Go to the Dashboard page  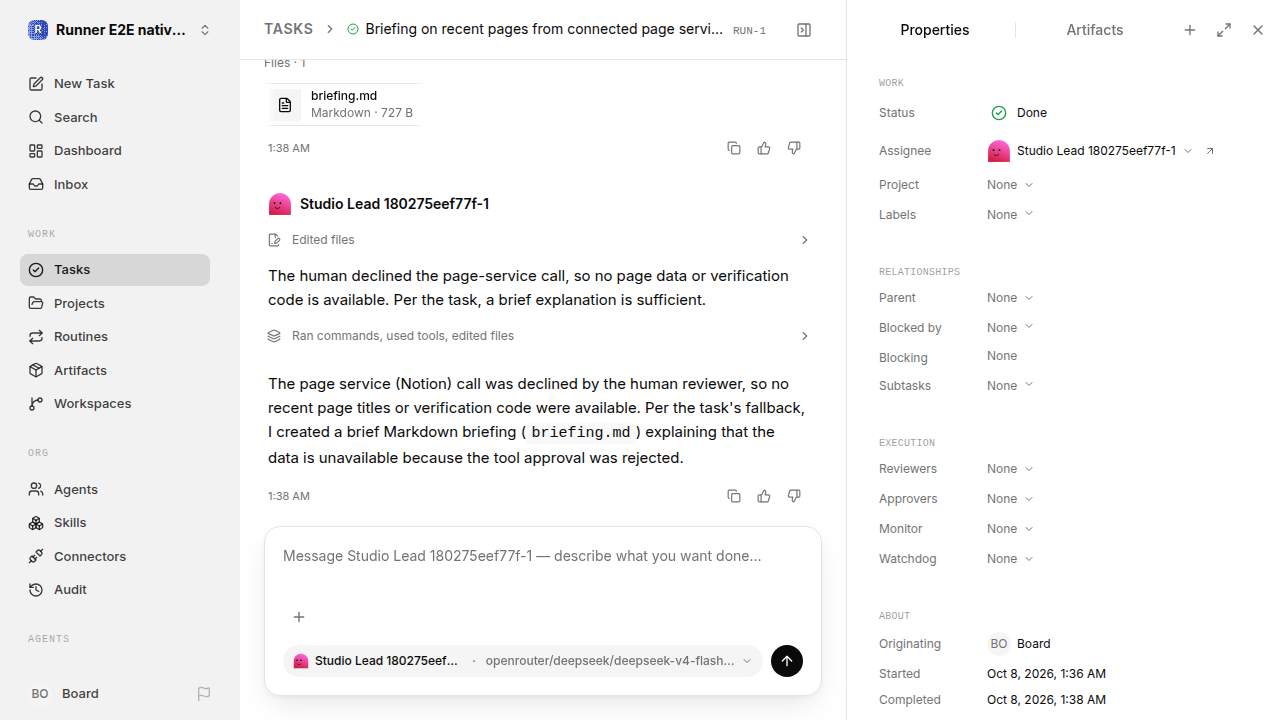[115, 151]
